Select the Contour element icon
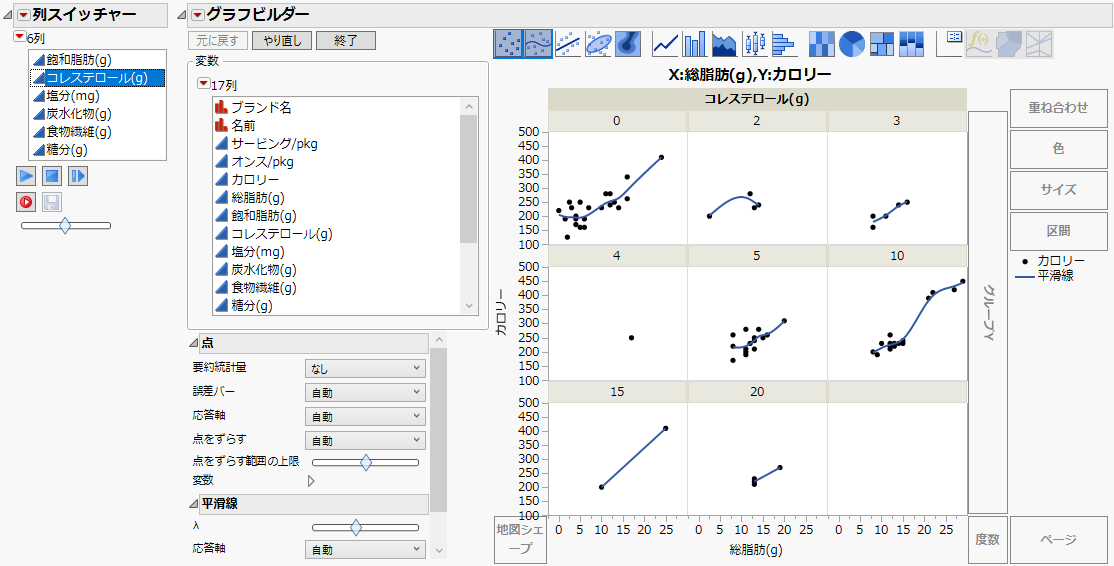The image size is (1114, 566). point(628,44)
